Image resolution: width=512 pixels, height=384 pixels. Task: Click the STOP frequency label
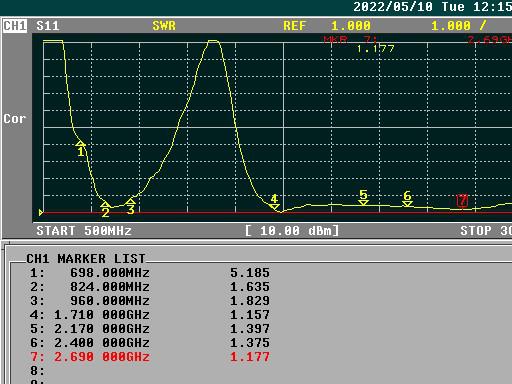click(486, 231)
